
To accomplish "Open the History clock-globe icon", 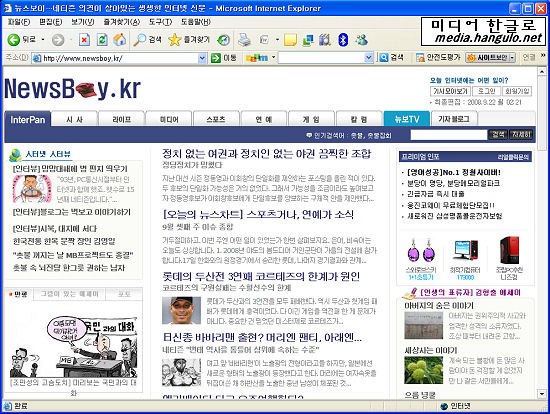I will tap(223, 40).
